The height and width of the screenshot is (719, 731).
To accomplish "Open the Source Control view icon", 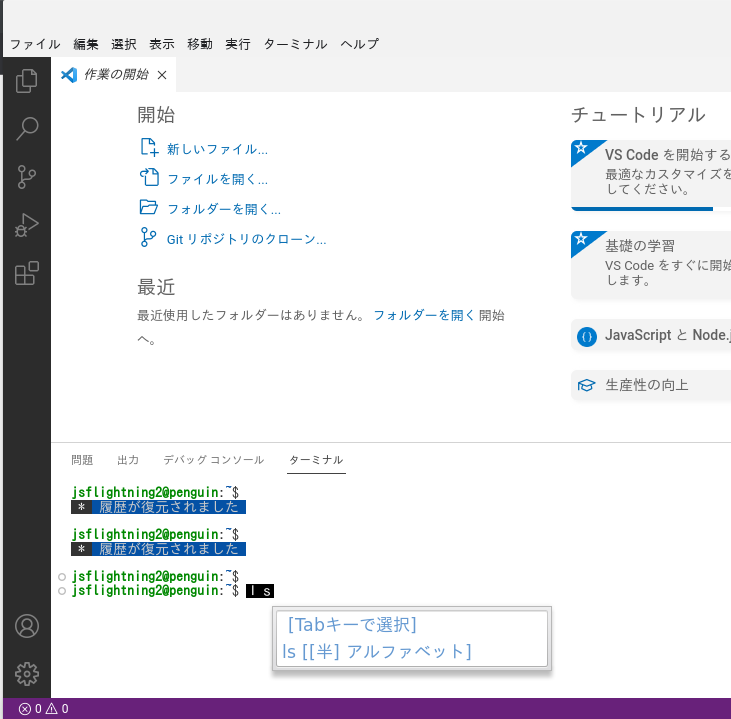I will point(27,177).
